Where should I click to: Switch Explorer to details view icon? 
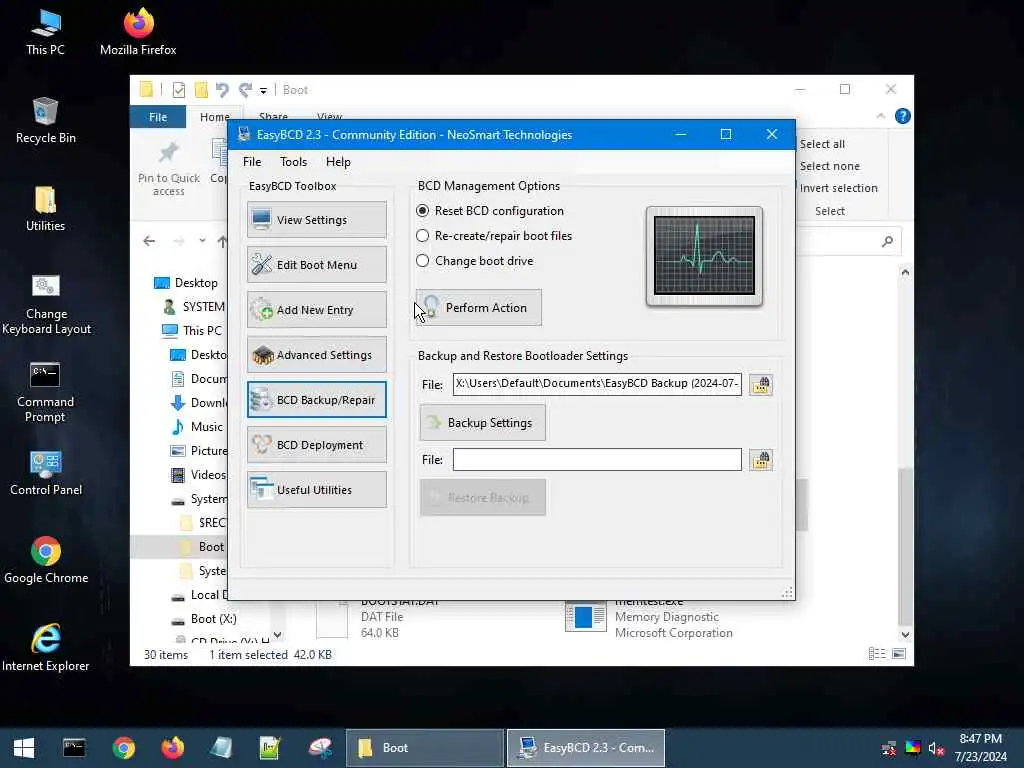877,654
